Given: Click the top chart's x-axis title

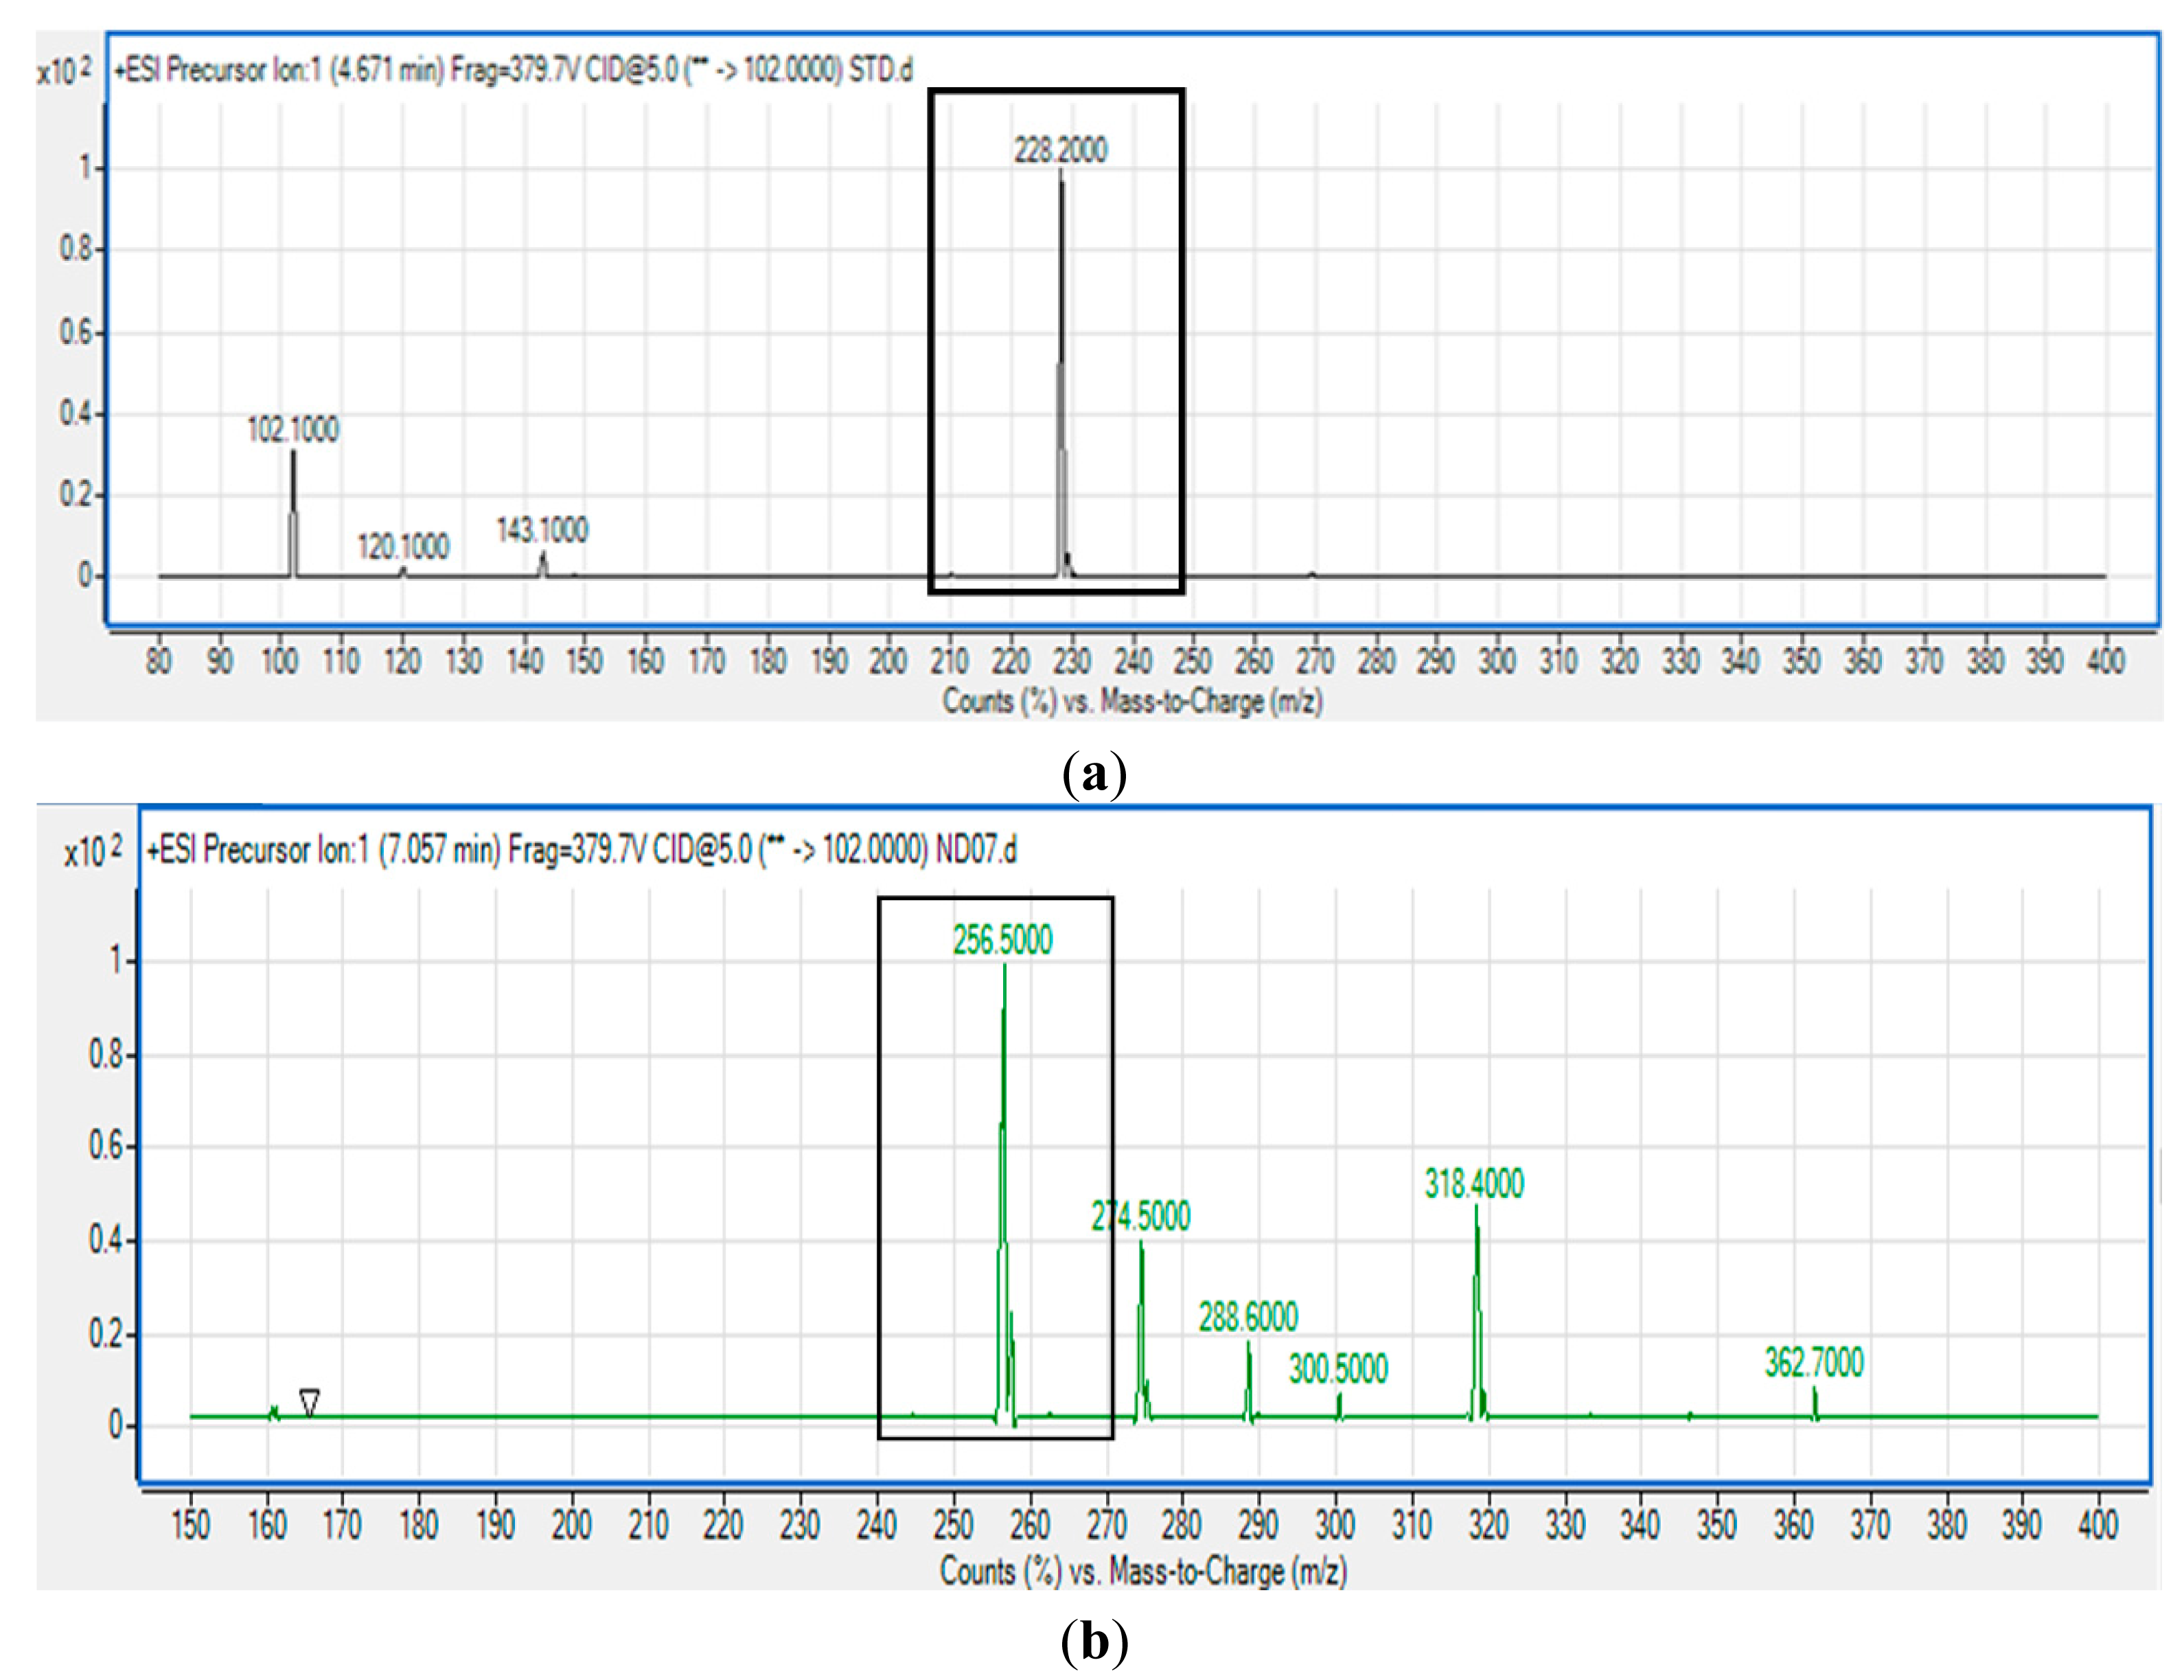Looking at the screenshot, I should click(x=1132, y=701).
